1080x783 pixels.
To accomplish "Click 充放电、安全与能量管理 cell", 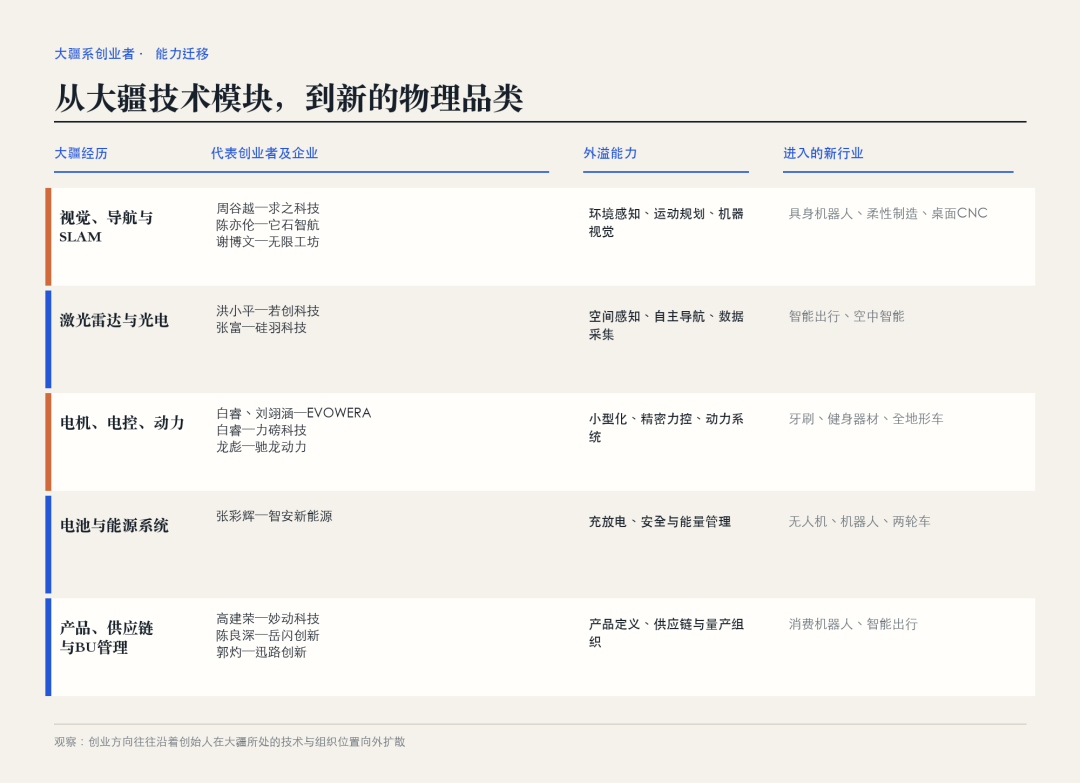I will tap(659, 521).
